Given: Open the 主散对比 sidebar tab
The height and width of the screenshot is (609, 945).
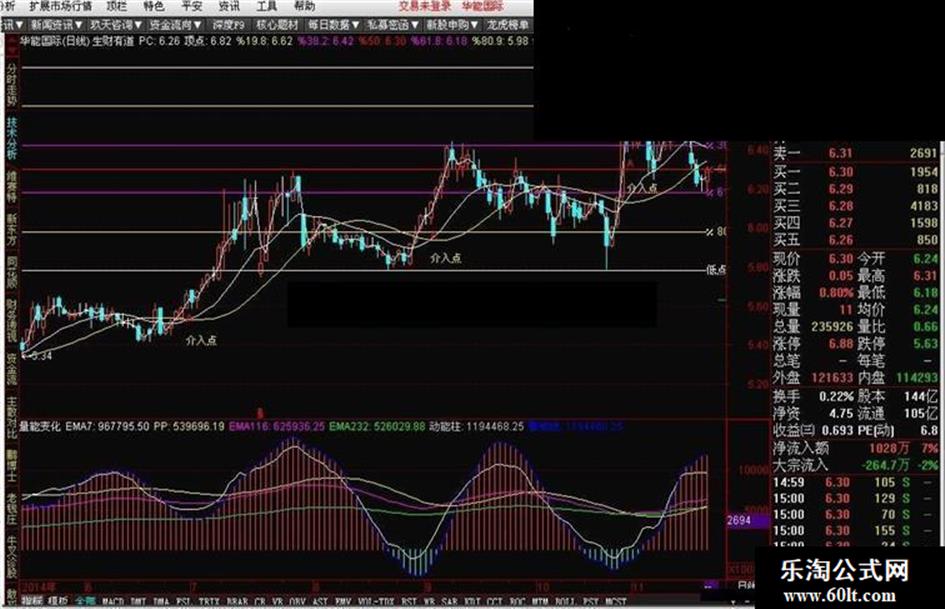Looking at the screenshot, I should [11, 418].
